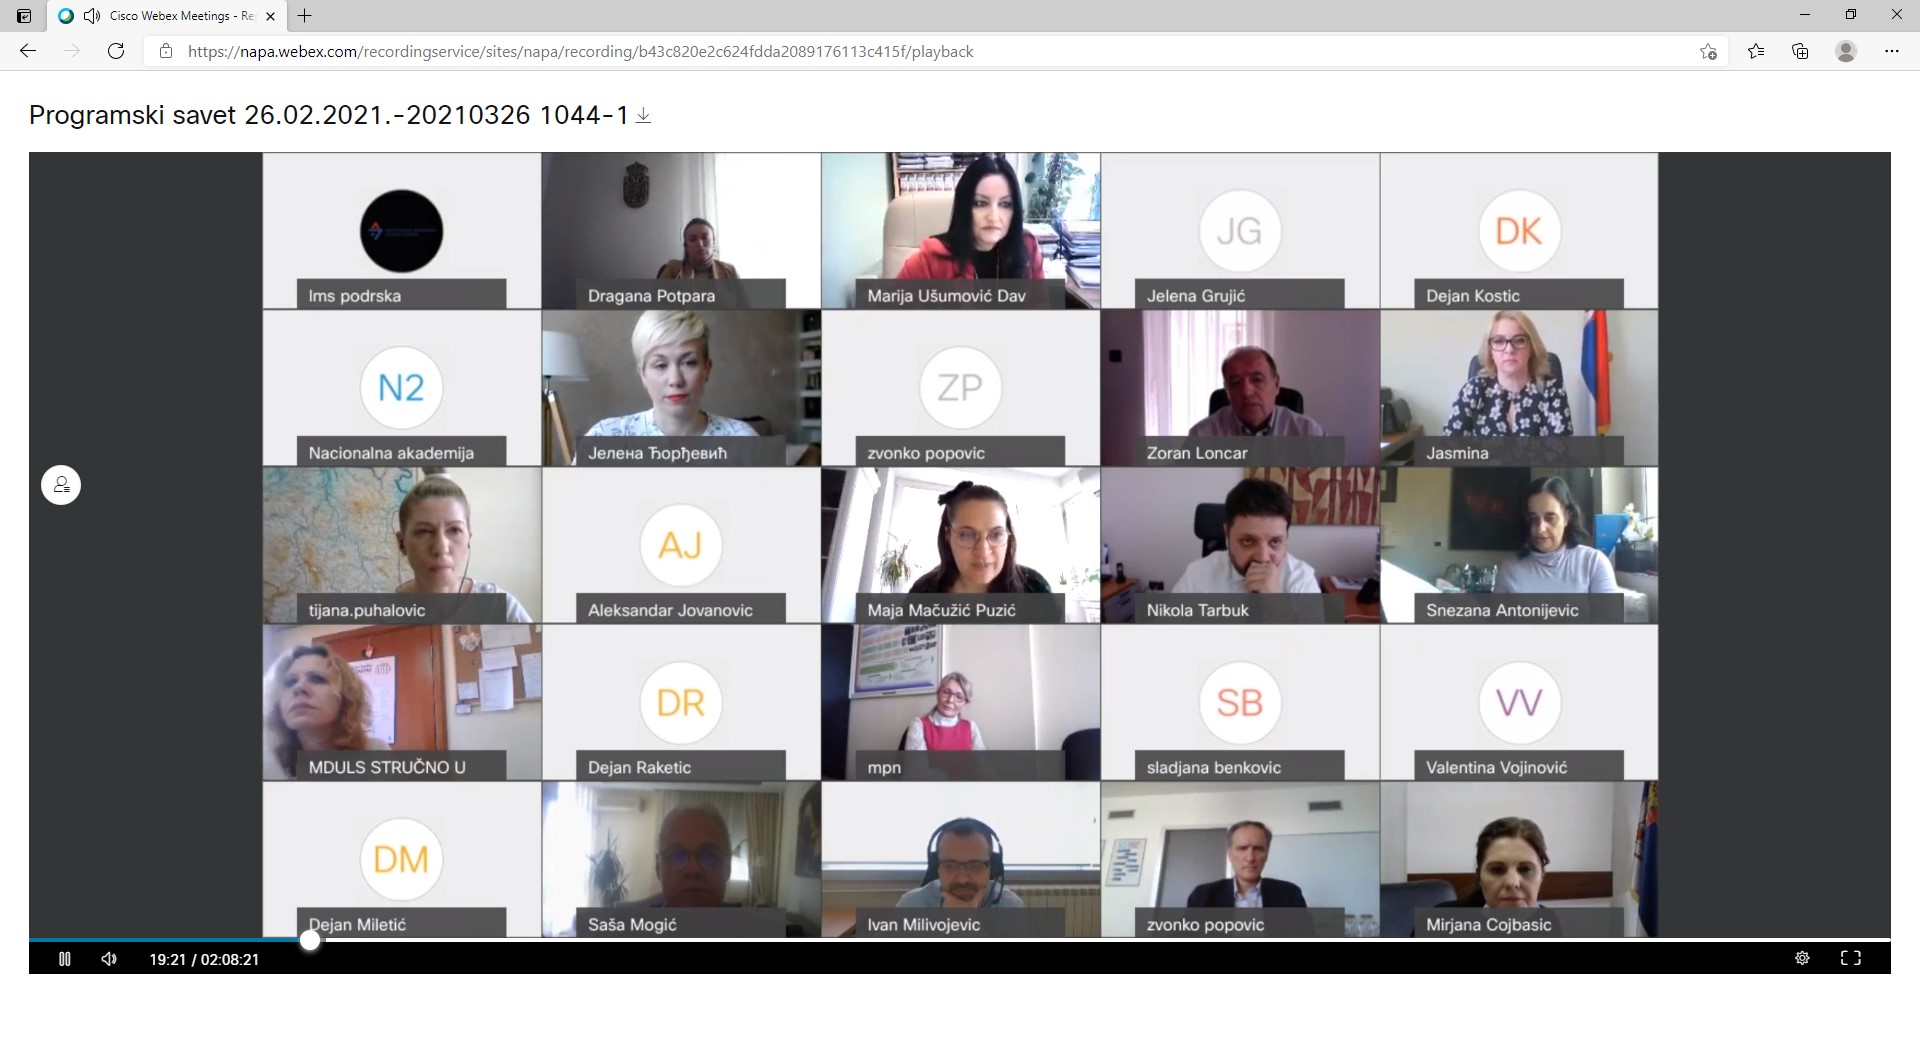This screenshot has height=1040, width=1920.
Task: Open the browser profile menu
Action: 1846,52
